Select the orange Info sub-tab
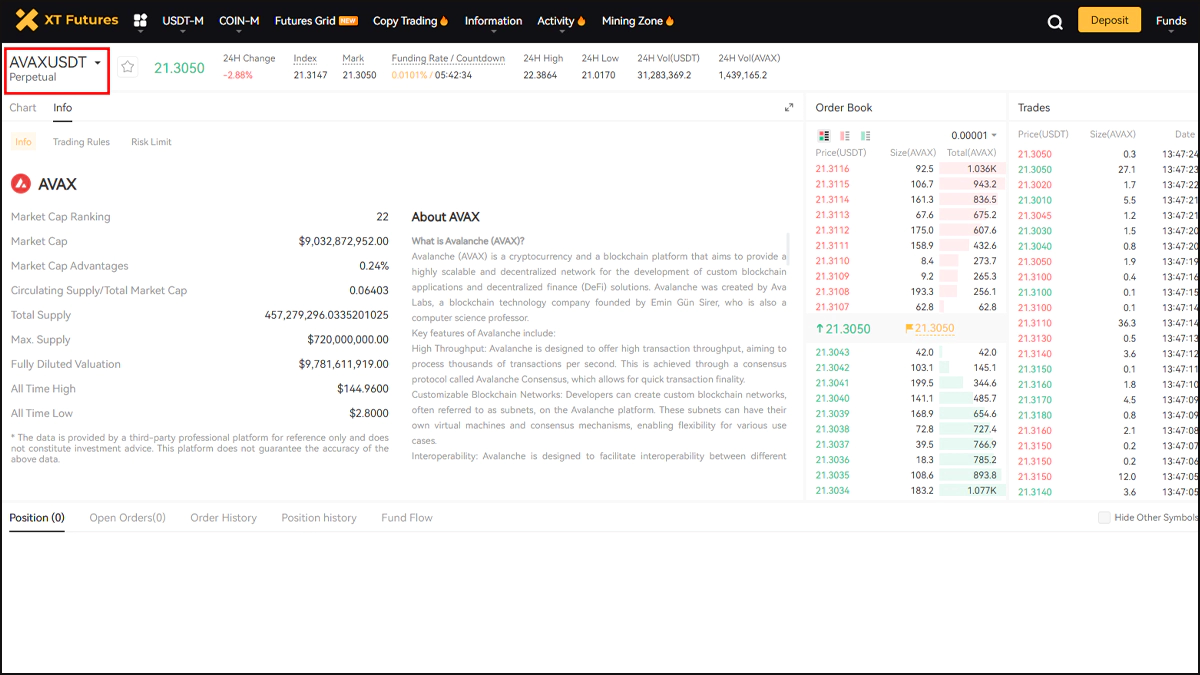 [23, 142]
